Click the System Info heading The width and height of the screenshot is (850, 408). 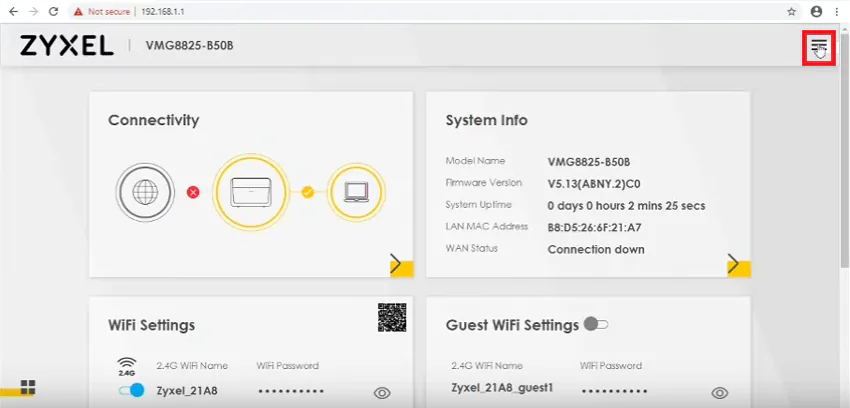pos(486,120)
